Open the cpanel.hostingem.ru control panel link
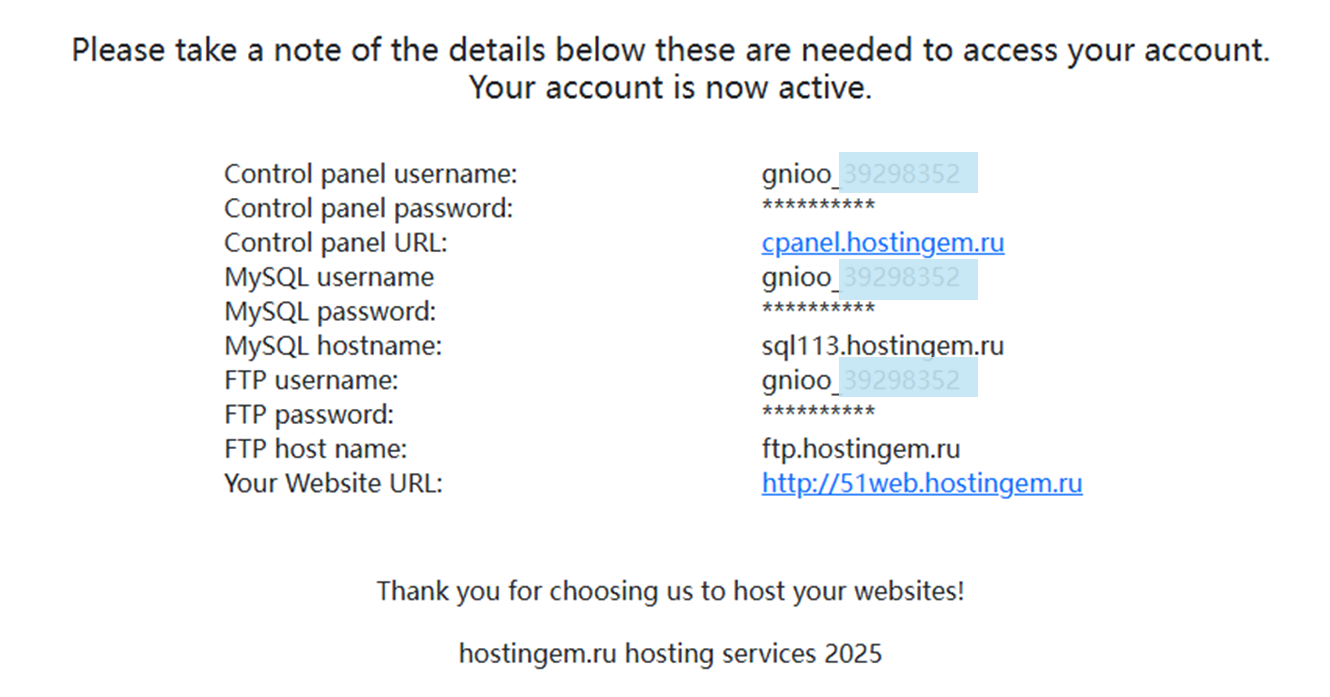1330x697 pixels. (882, 243)
